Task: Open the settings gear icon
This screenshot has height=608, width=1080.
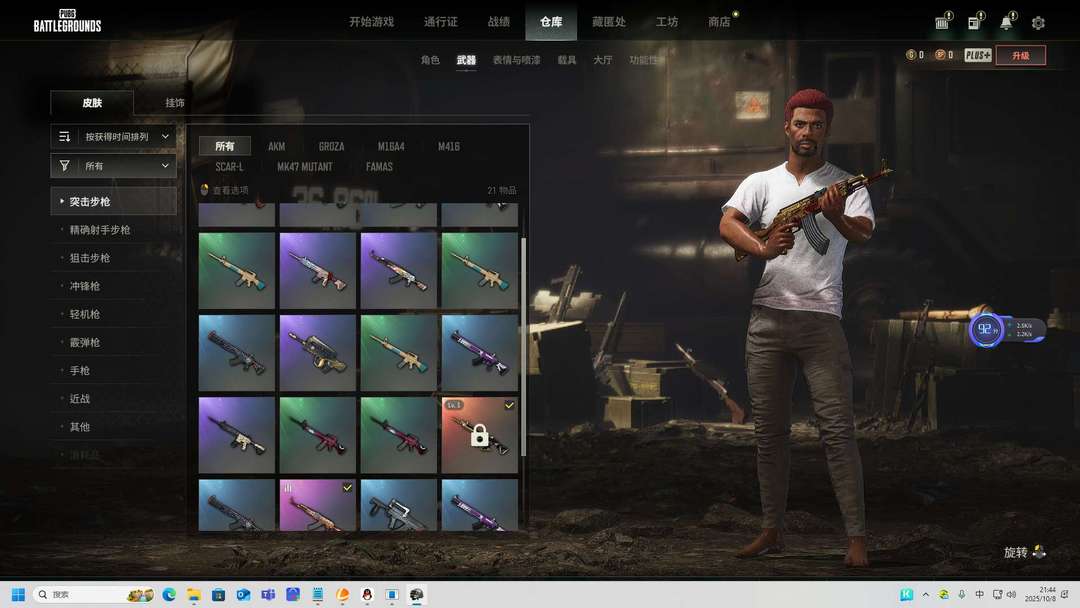Action: point(1038,23)
